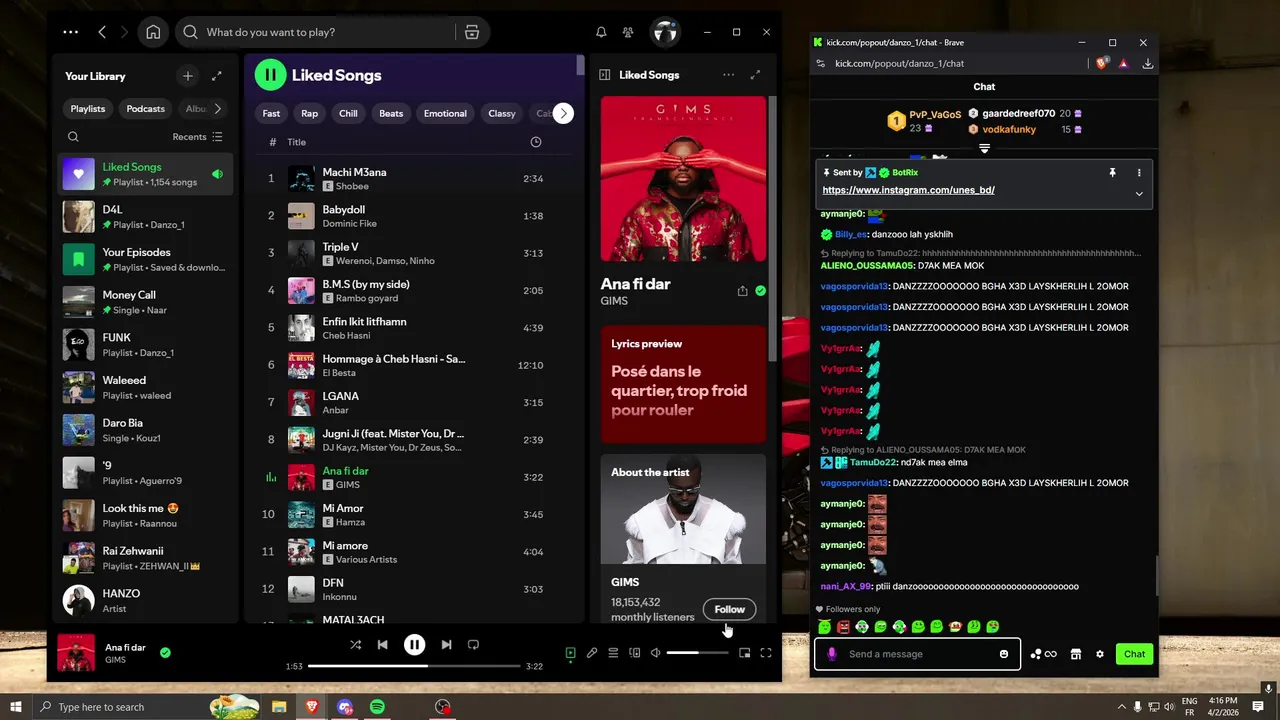Click the purple microphone in chat input
Screen dimensions: 1280x720
coord(832,654)
